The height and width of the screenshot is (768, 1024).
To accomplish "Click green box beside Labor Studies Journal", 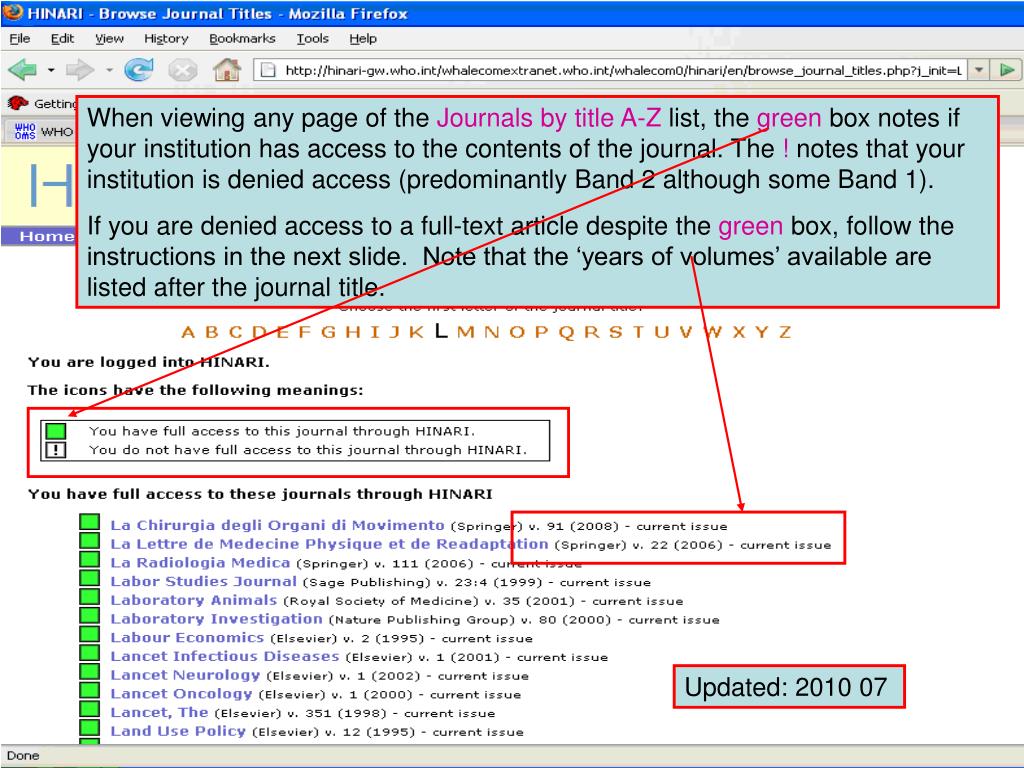I will coord(89,579).
